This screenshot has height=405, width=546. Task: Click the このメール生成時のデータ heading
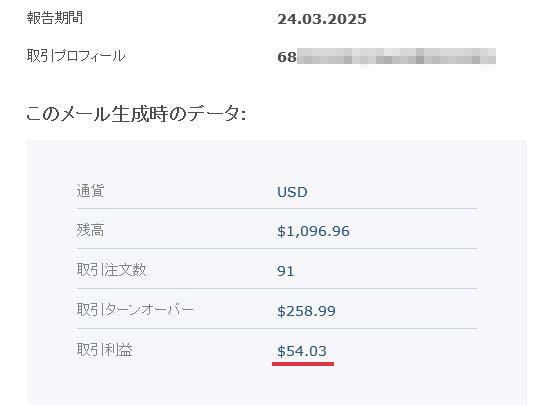136,114
